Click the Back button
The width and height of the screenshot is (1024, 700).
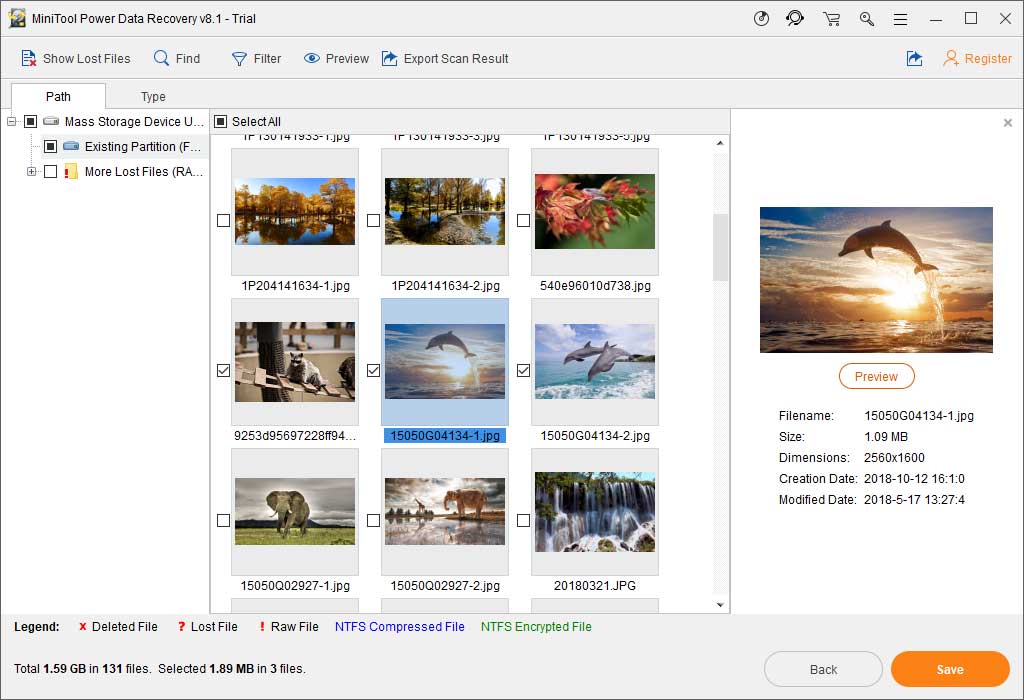[823, 669]
